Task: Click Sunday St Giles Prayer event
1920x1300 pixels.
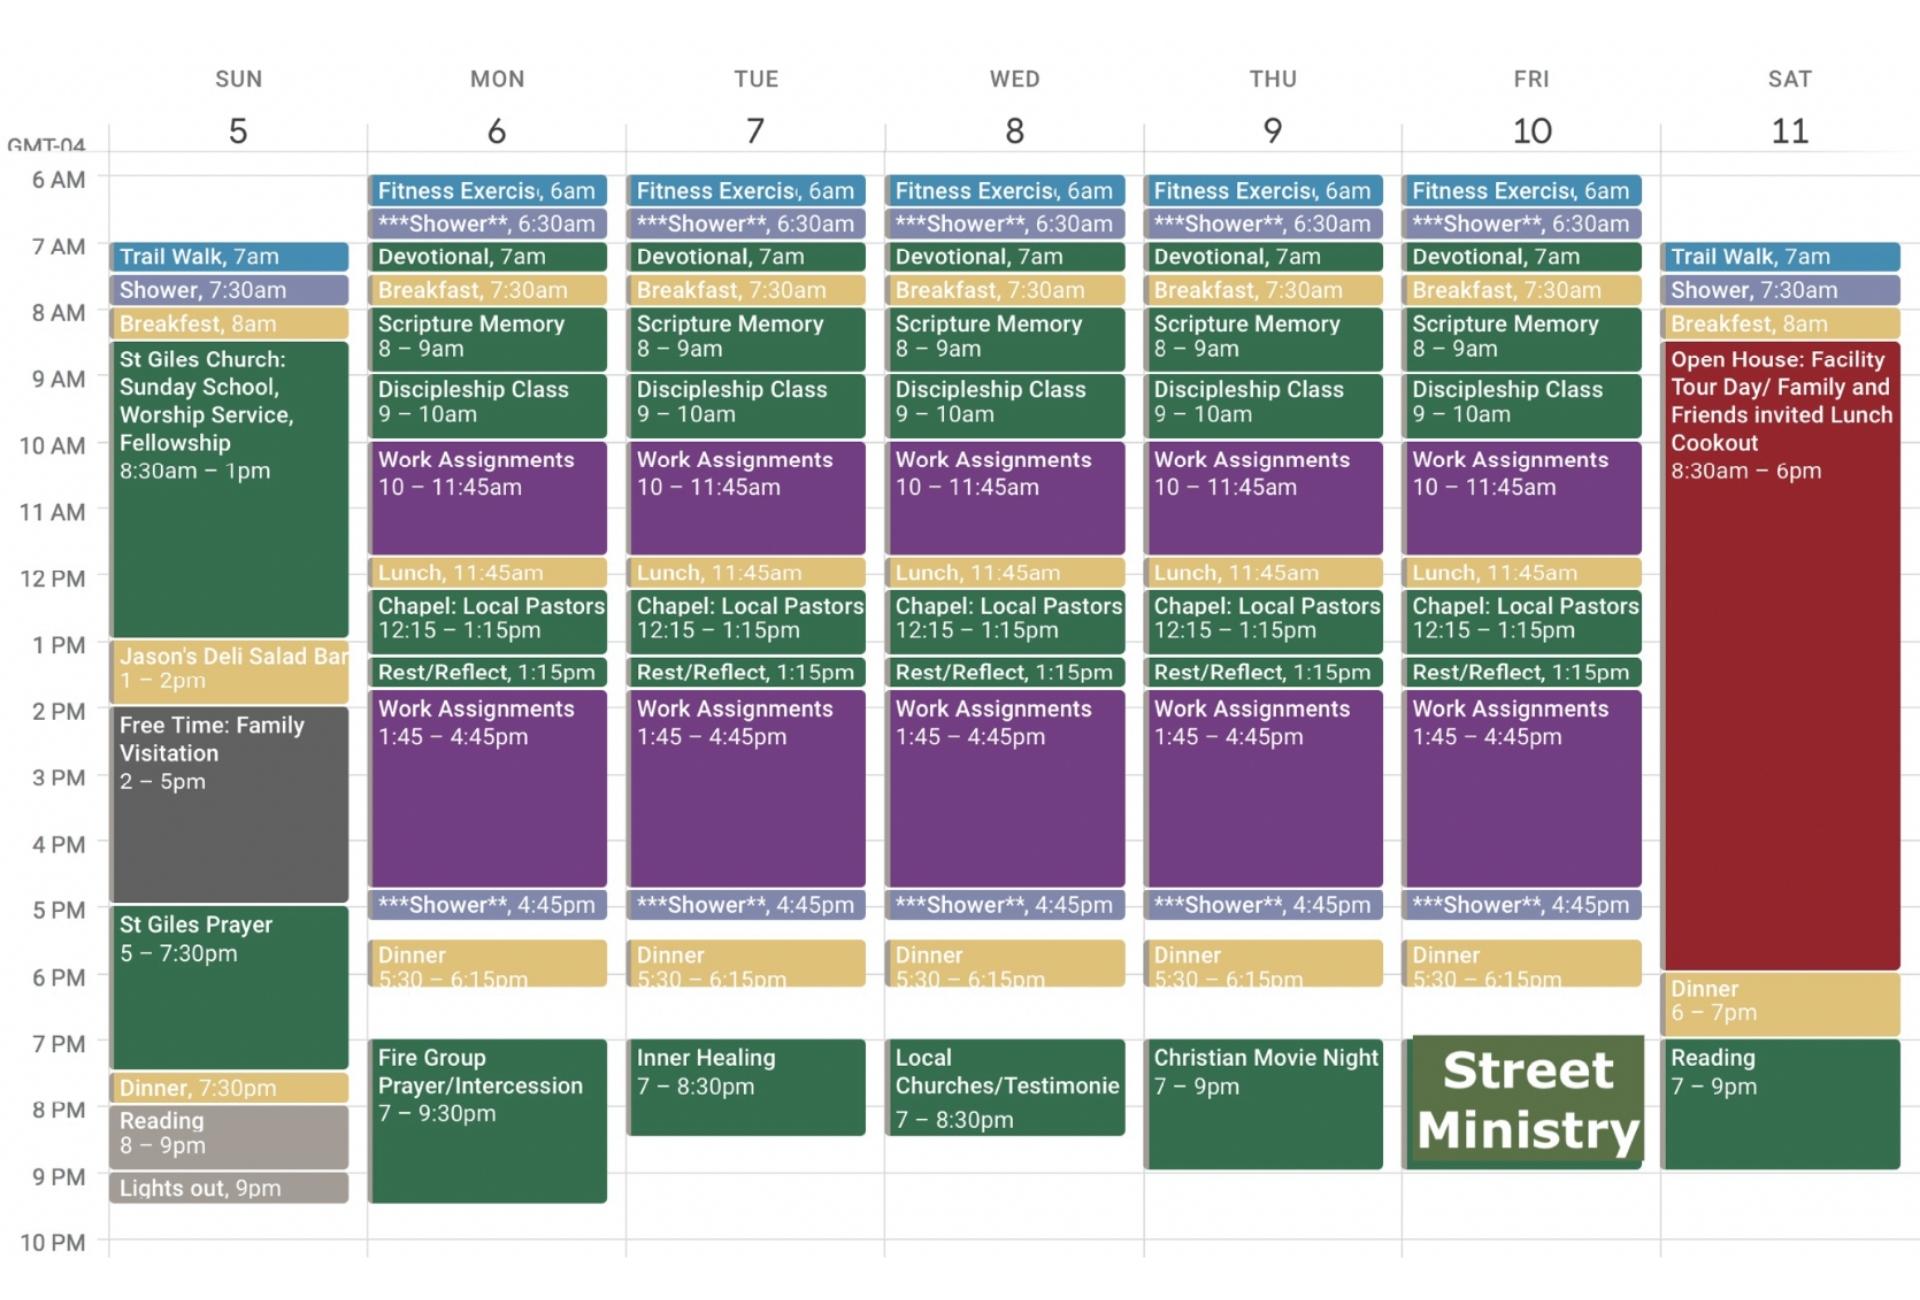Action: pyautogui.click(x=230, y=986)
